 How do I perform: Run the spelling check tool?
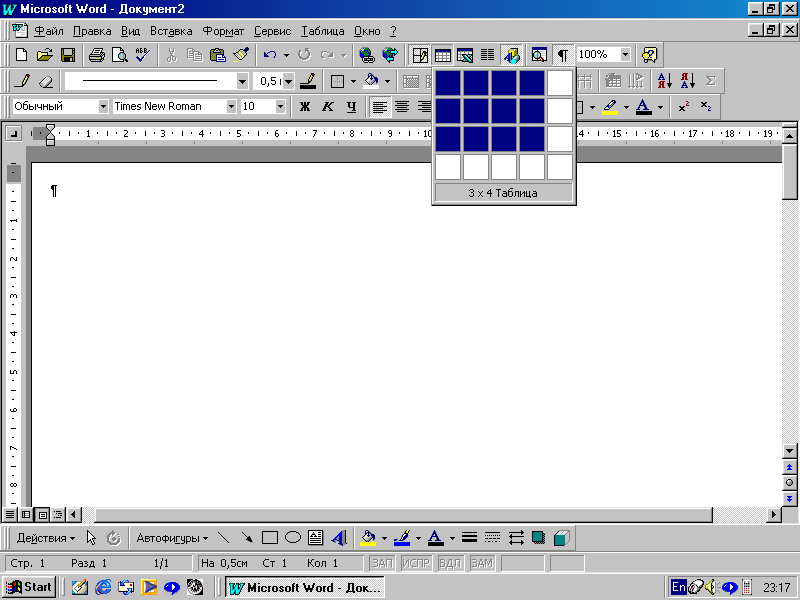click(143, 55)
